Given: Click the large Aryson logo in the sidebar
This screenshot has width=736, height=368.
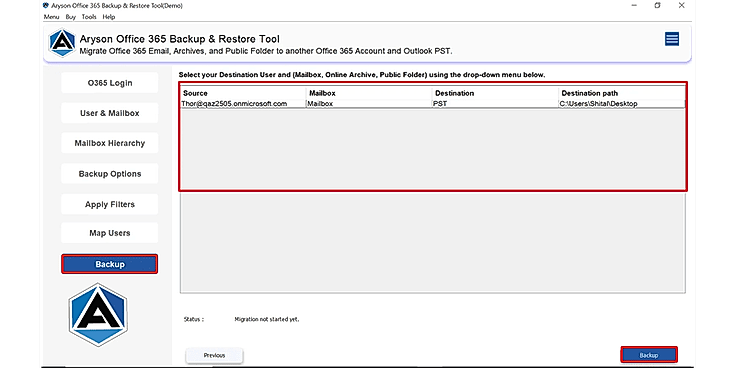Looking at the screenshot, I should [x=98, y=314].
